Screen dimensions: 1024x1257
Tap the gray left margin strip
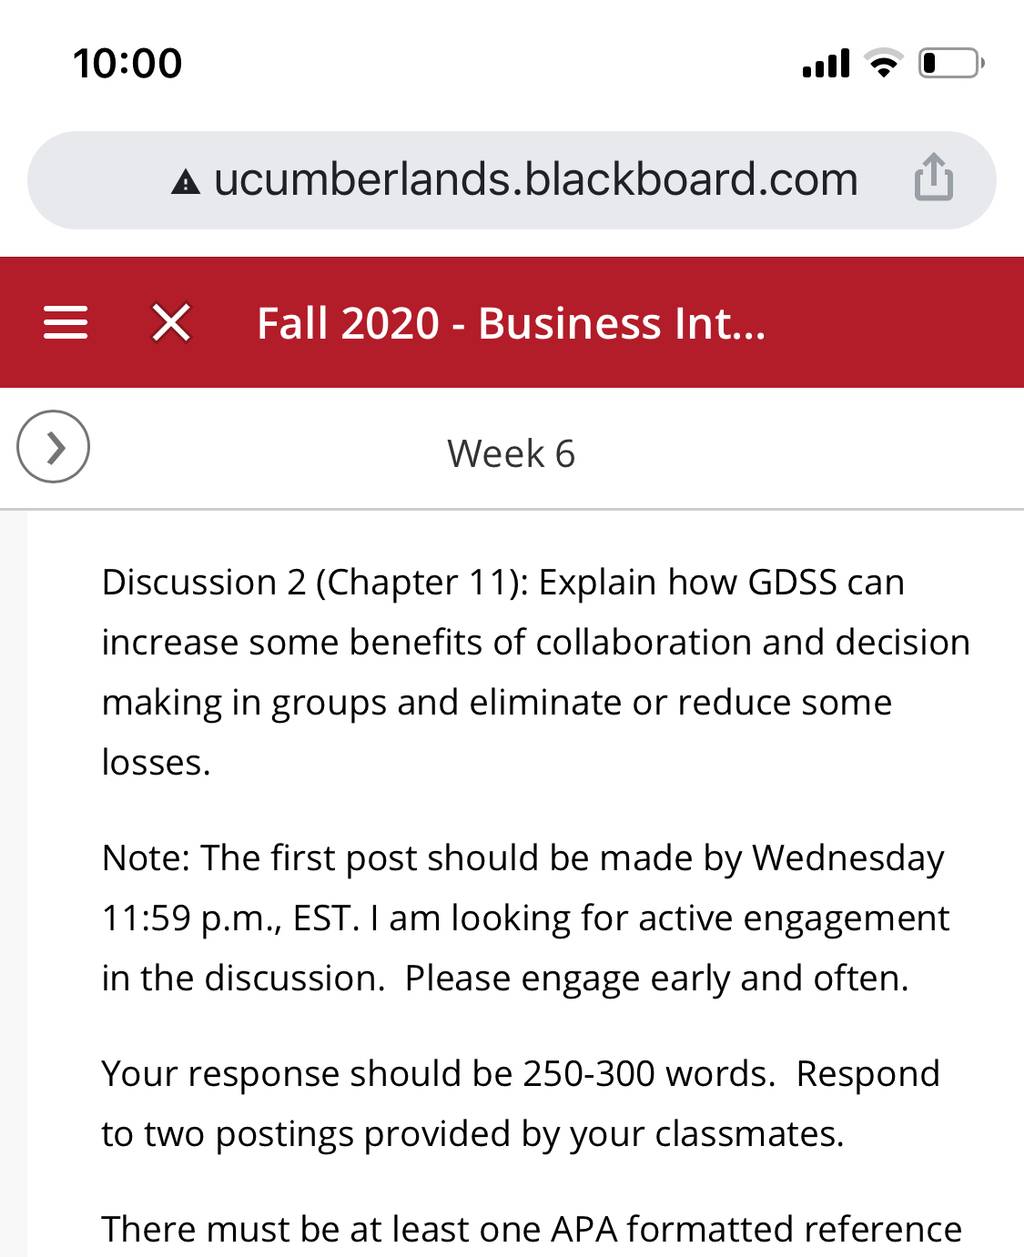click(13, 884)
